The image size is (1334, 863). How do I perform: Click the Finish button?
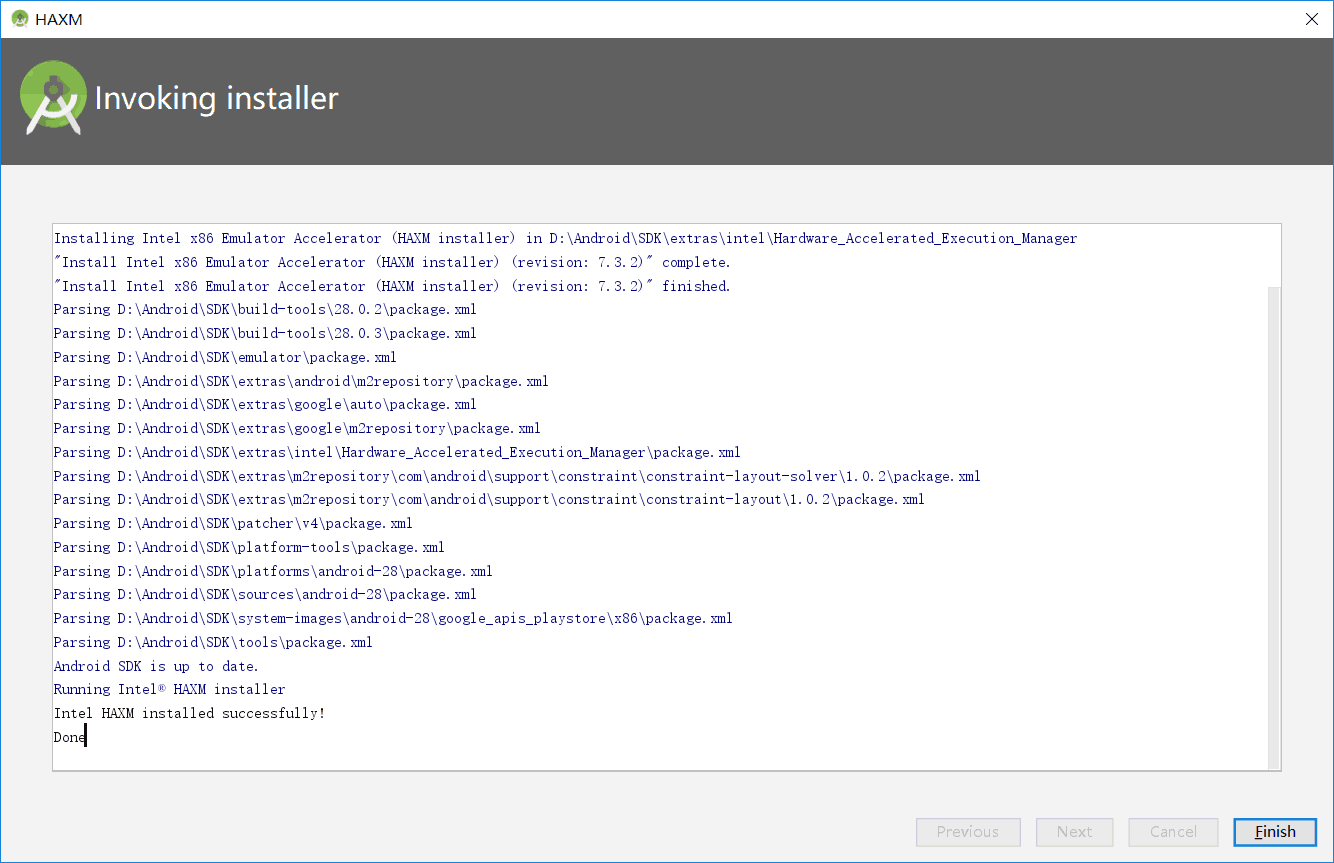[x=1275, y=832]
